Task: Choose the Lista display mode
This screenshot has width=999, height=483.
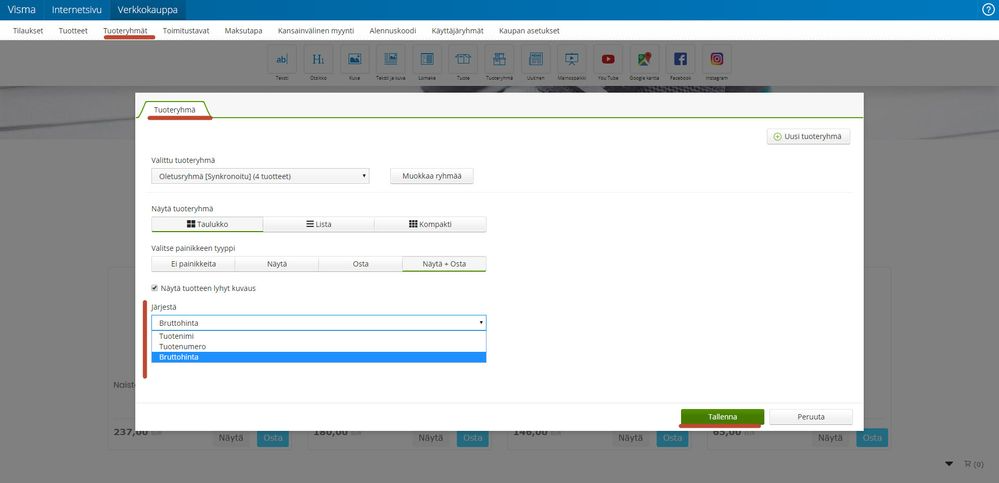Action: [x=319, y=224]
